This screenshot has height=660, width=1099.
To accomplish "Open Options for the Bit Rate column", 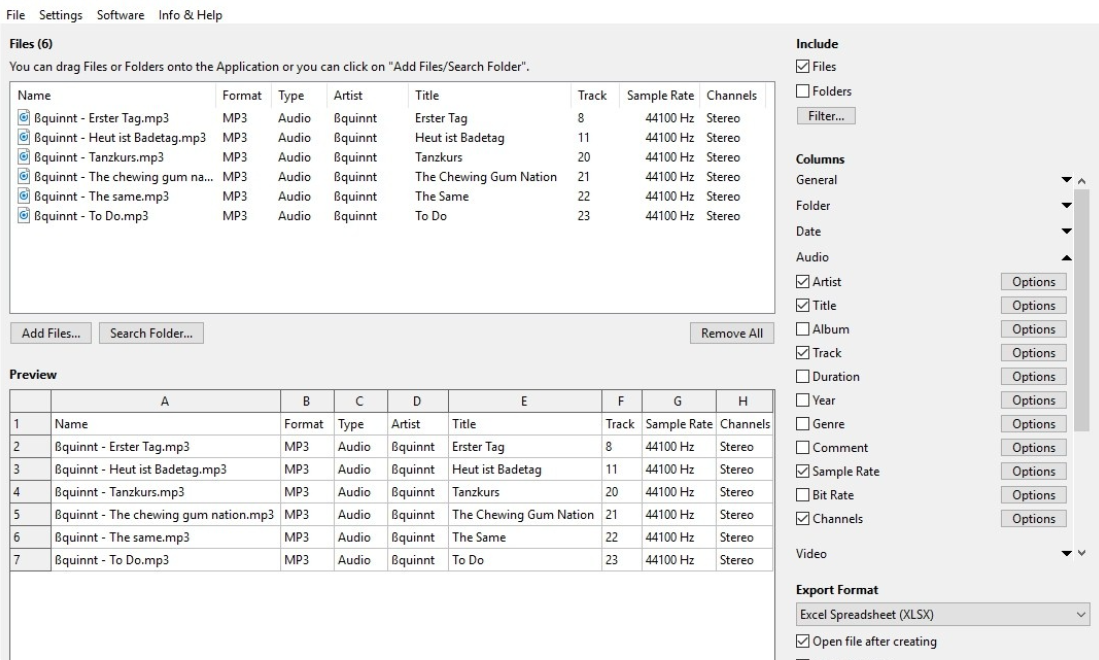I will (1033, 495).
